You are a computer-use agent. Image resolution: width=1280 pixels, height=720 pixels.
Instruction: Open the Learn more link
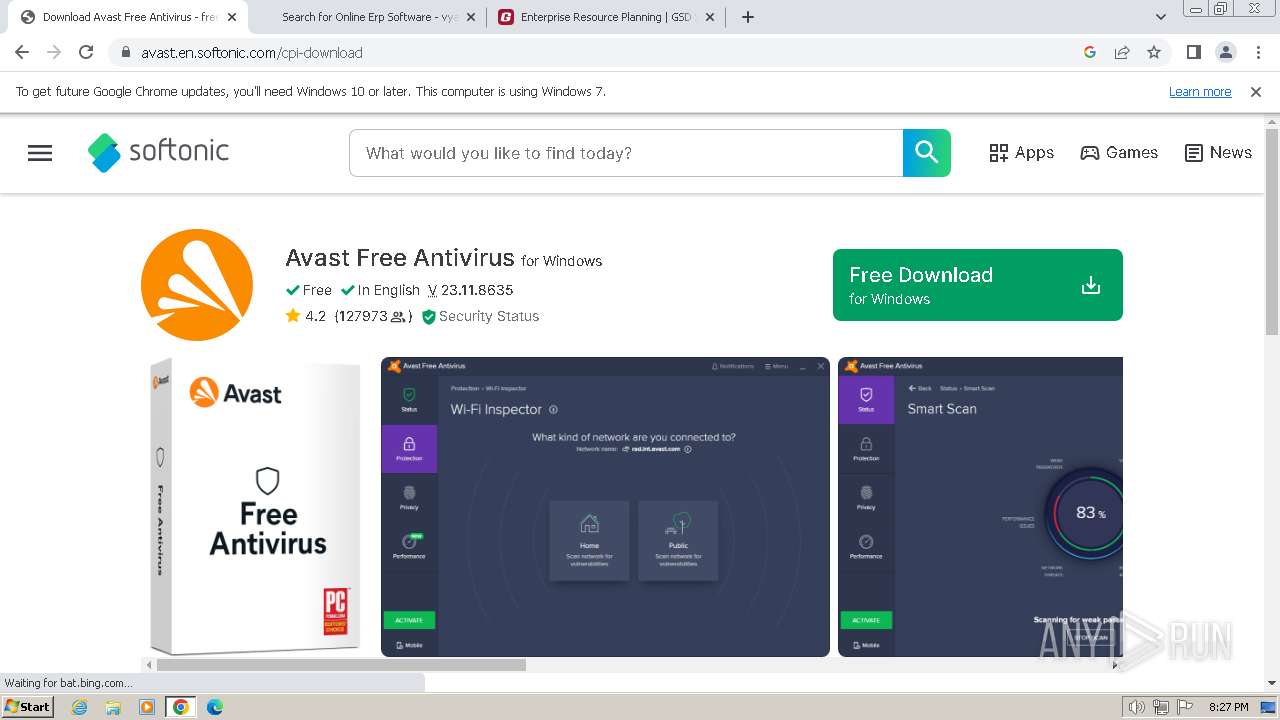coord(1200,92)
